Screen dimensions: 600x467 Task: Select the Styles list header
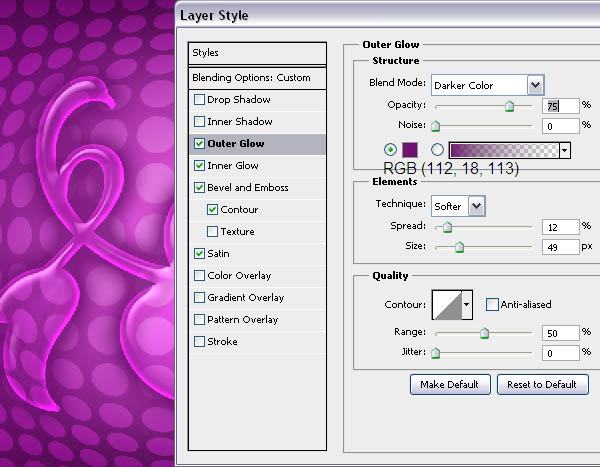(258, 53)
